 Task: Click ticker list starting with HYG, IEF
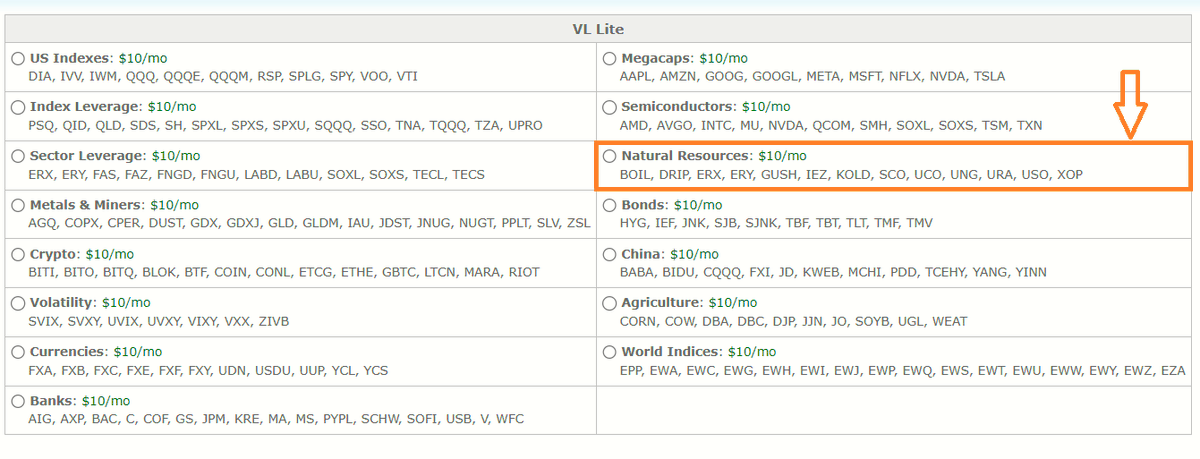tap(776, 223)
